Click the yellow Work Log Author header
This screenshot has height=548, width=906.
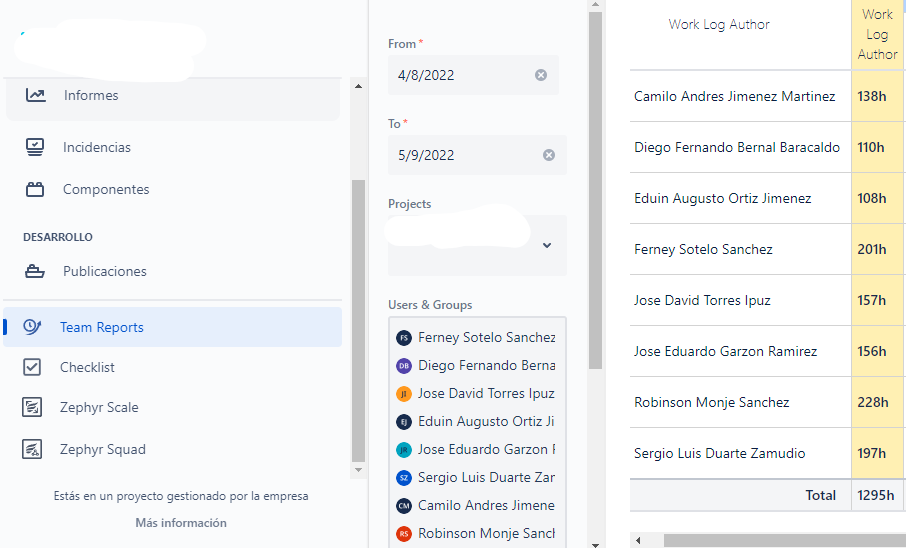[x=877, y=34]
